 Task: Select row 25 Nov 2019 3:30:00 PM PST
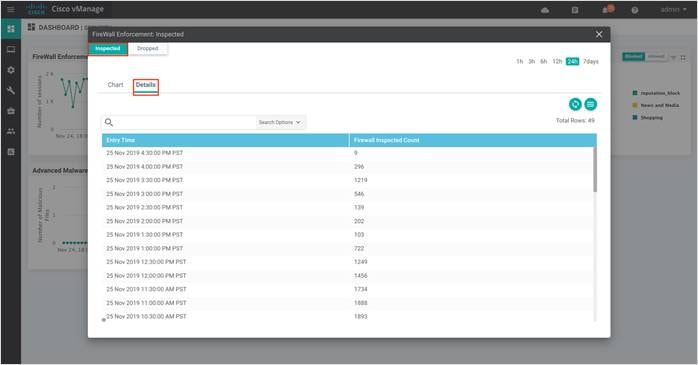point(348,180)
